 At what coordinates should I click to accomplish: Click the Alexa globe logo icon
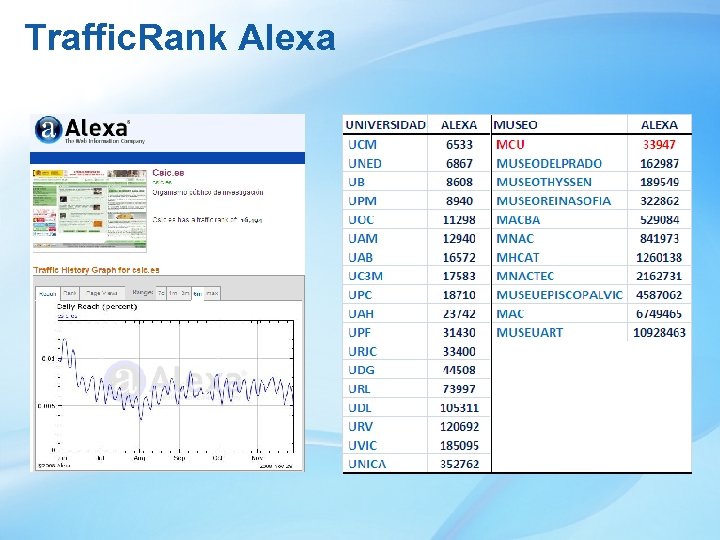click(x=48, y=129)
